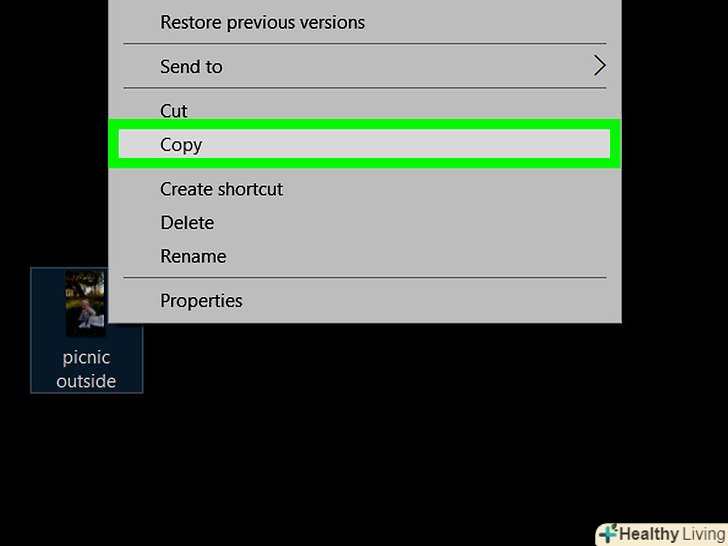Click the word Living in the watermark
Screen dimensions: 728x546
703,534
